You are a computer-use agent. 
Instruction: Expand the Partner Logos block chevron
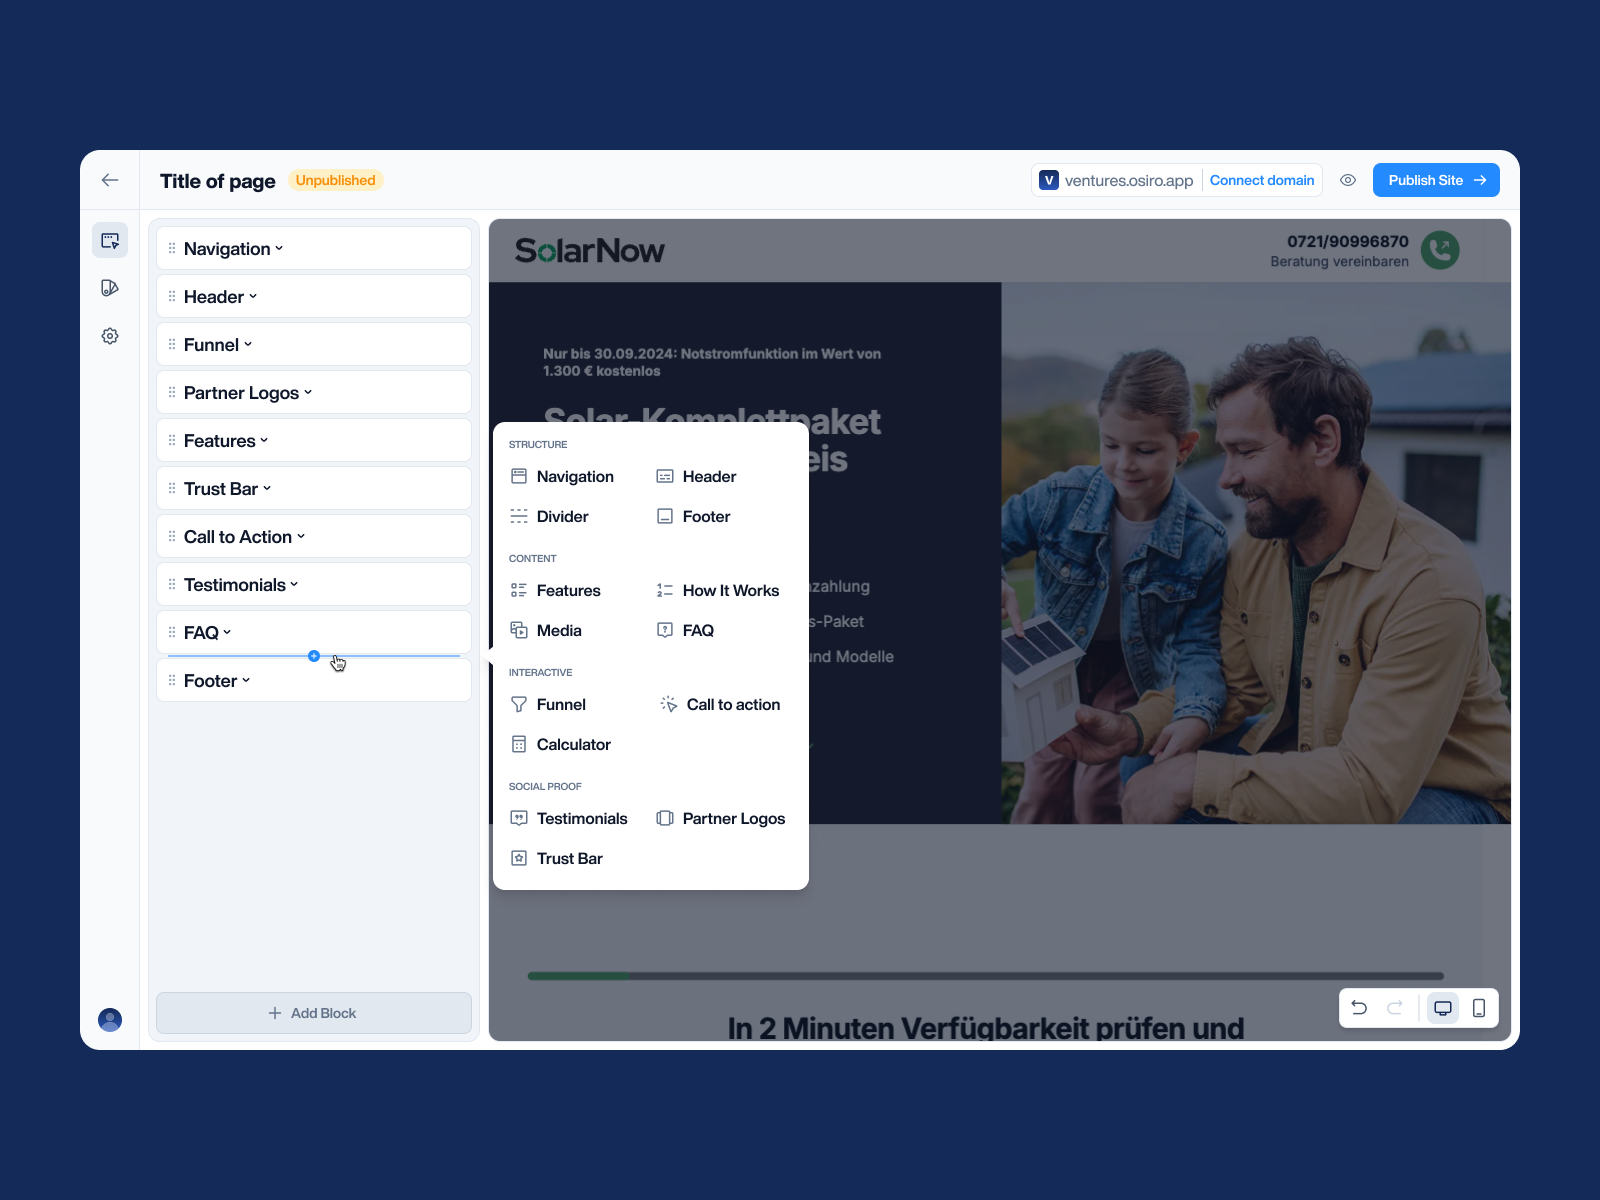[x=308, y=392]
